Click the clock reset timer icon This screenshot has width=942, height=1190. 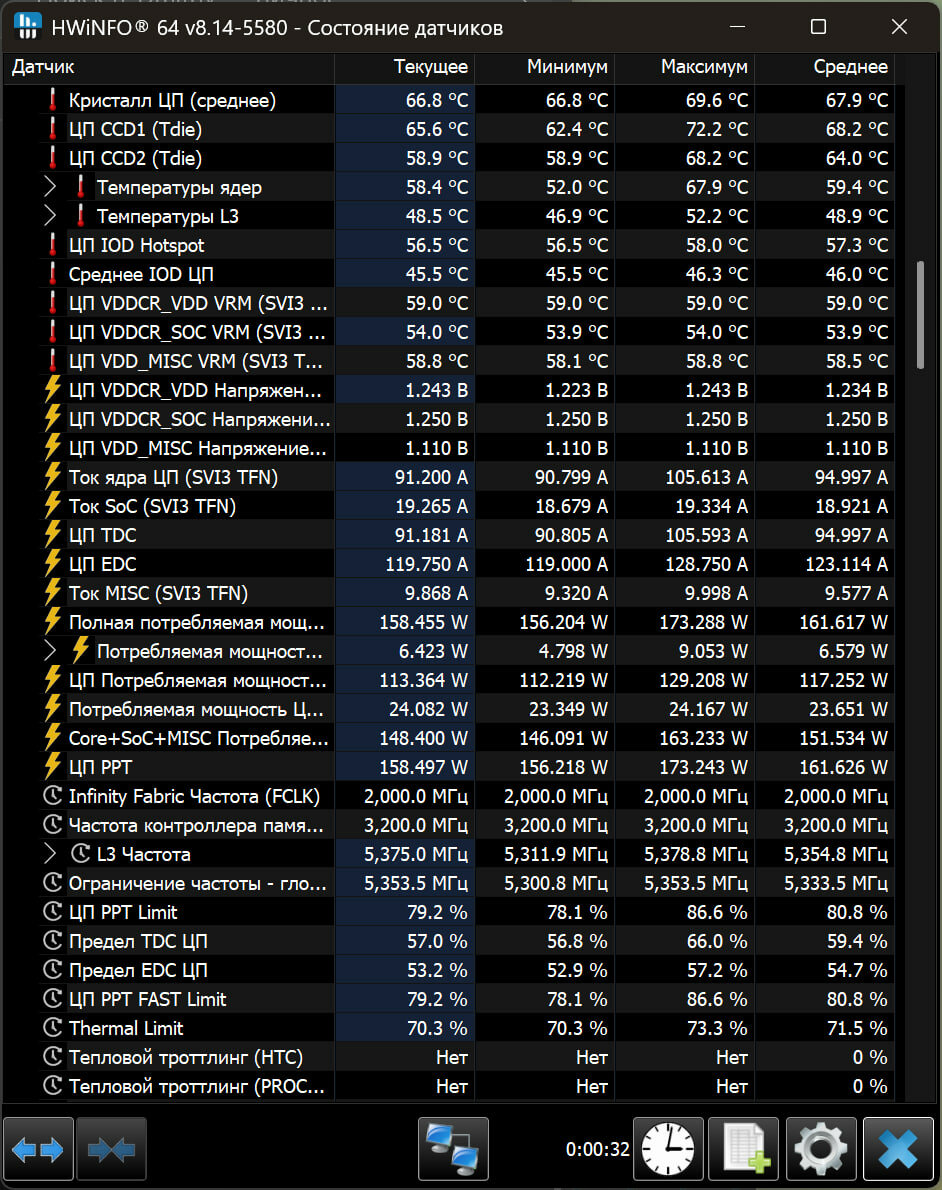tap(668, 1149)
